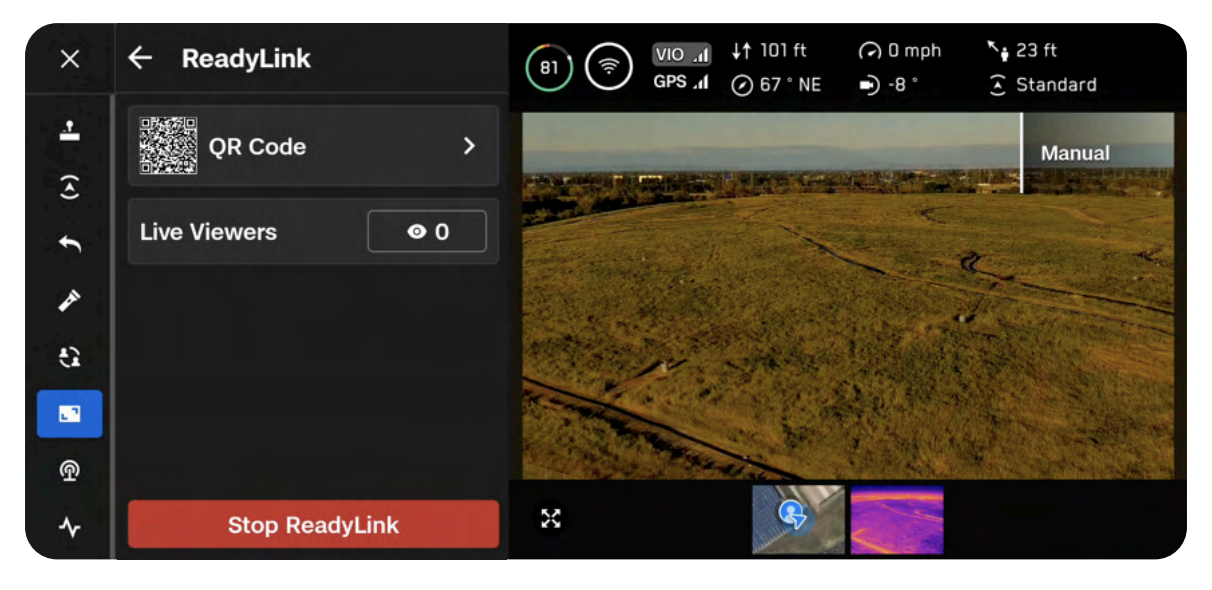Click the pulse activity icon in sidebar
The image size is (1212, 590).
[69, 527]
